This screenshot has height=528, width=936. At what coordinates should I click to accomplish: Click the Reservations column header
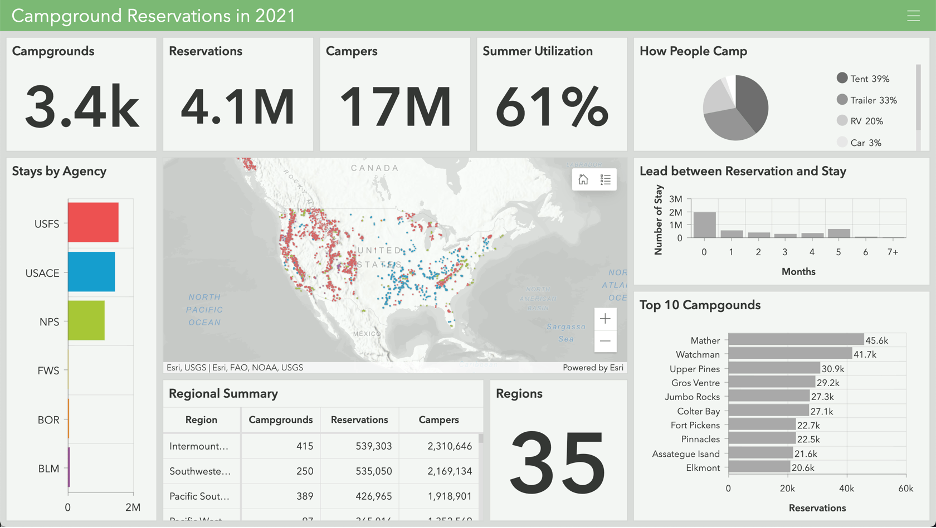[x=359, y=420]
